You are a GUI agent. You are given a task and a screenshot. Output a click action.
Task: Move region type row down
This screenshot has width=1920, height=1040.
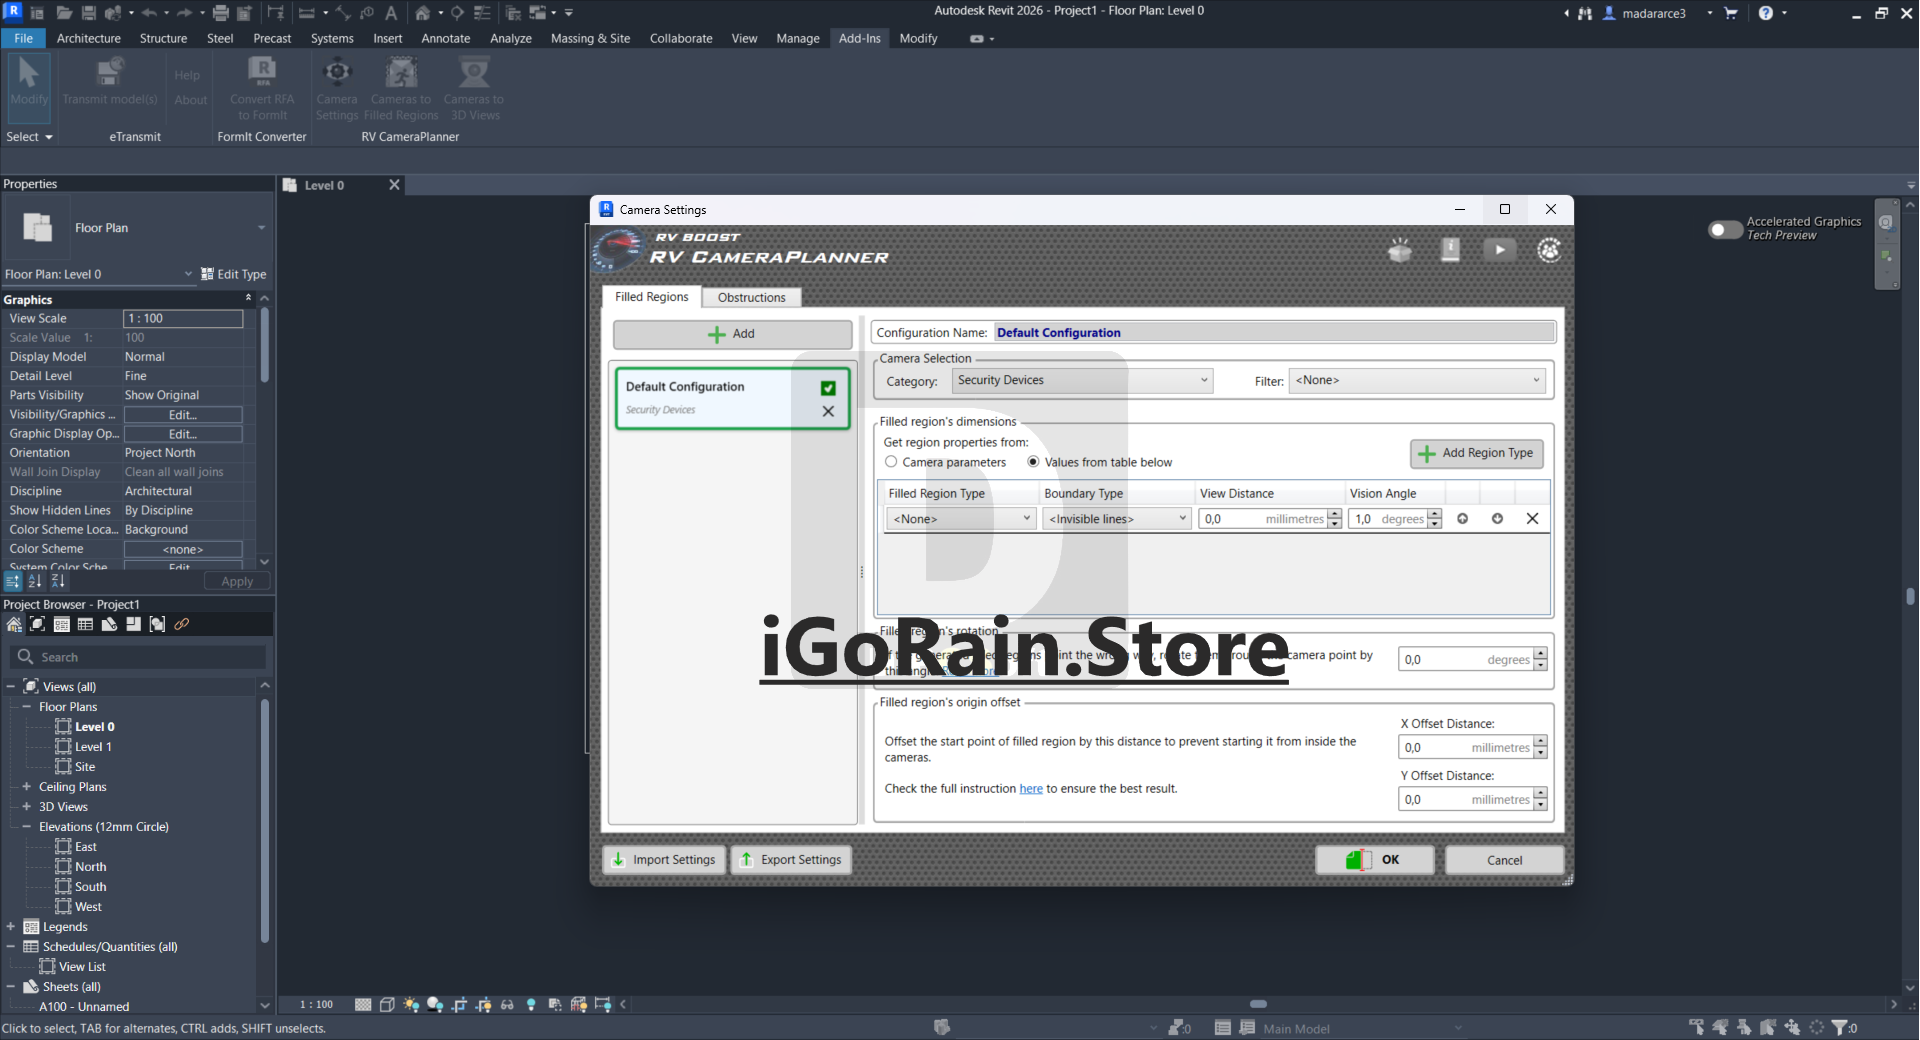coord(1497,519)
